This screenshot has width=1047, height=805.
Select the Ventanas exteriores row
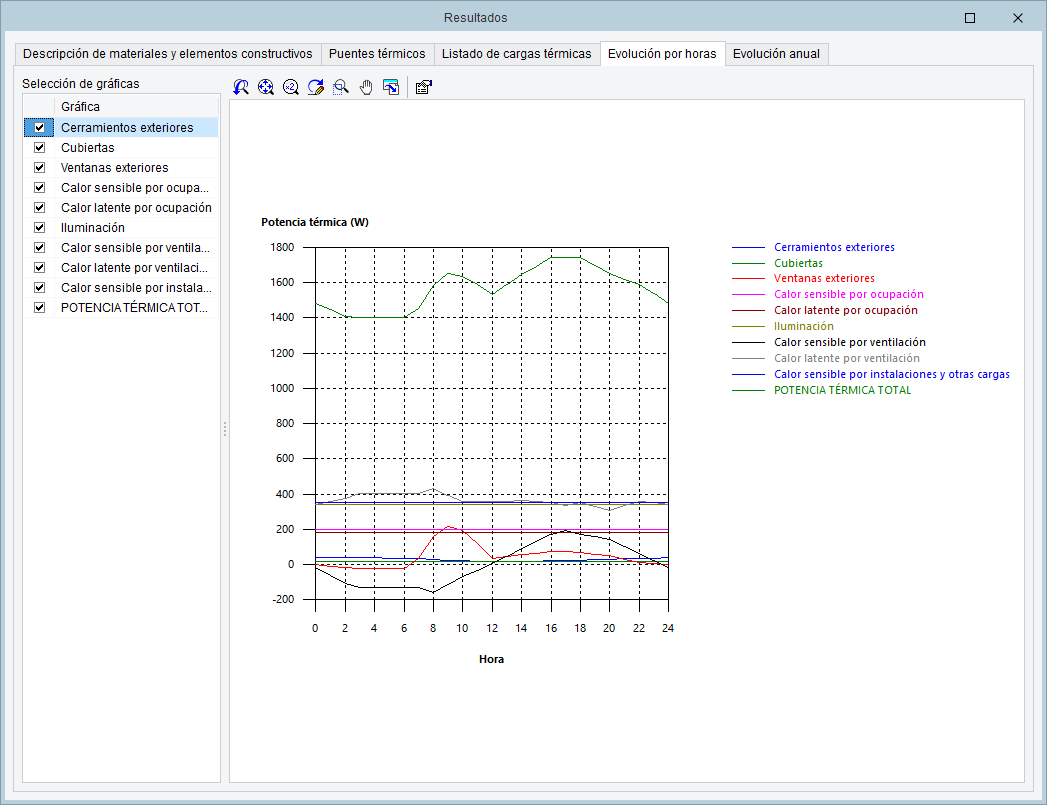point(114,168)
